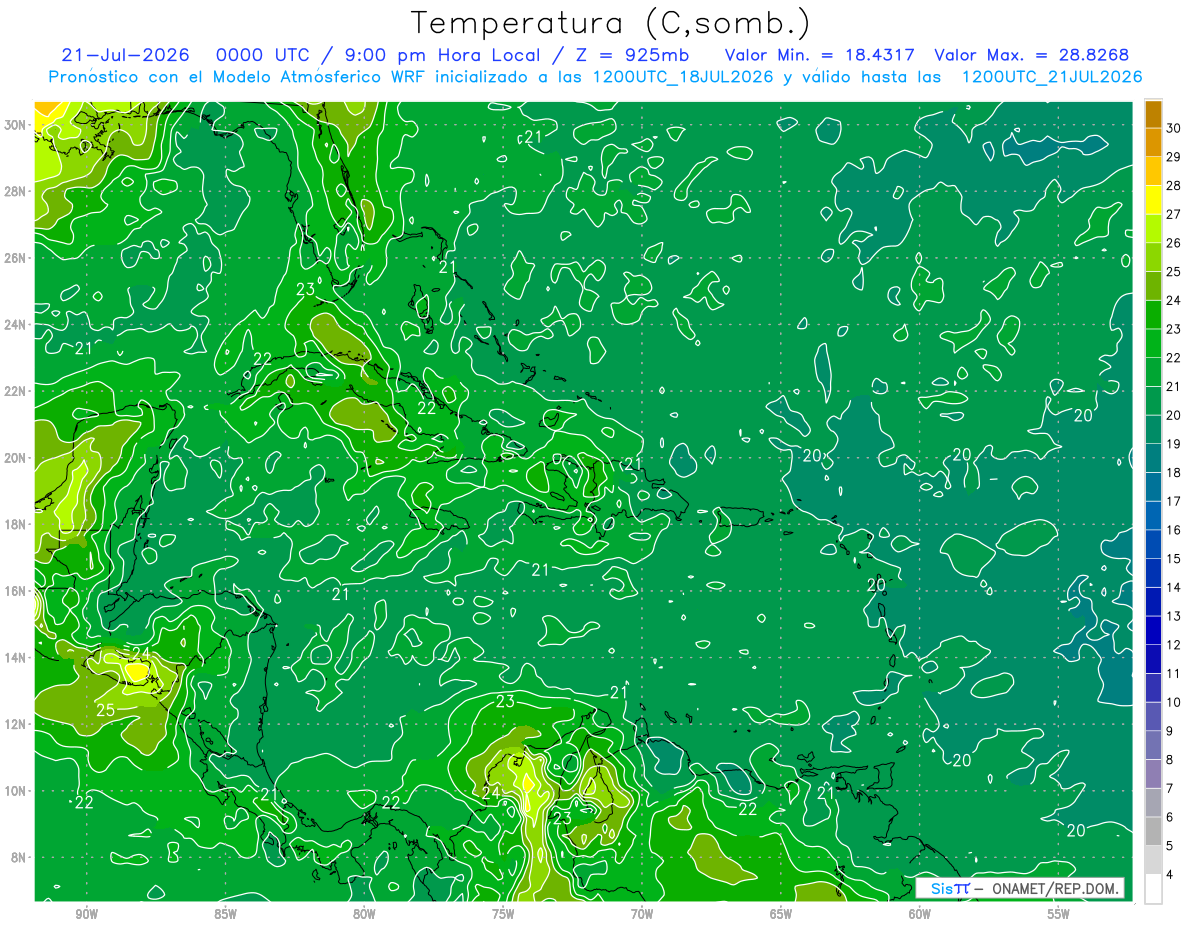Click the 26N latitude label
This screenshot has height=927, width=1200.
tap(15, 258)
